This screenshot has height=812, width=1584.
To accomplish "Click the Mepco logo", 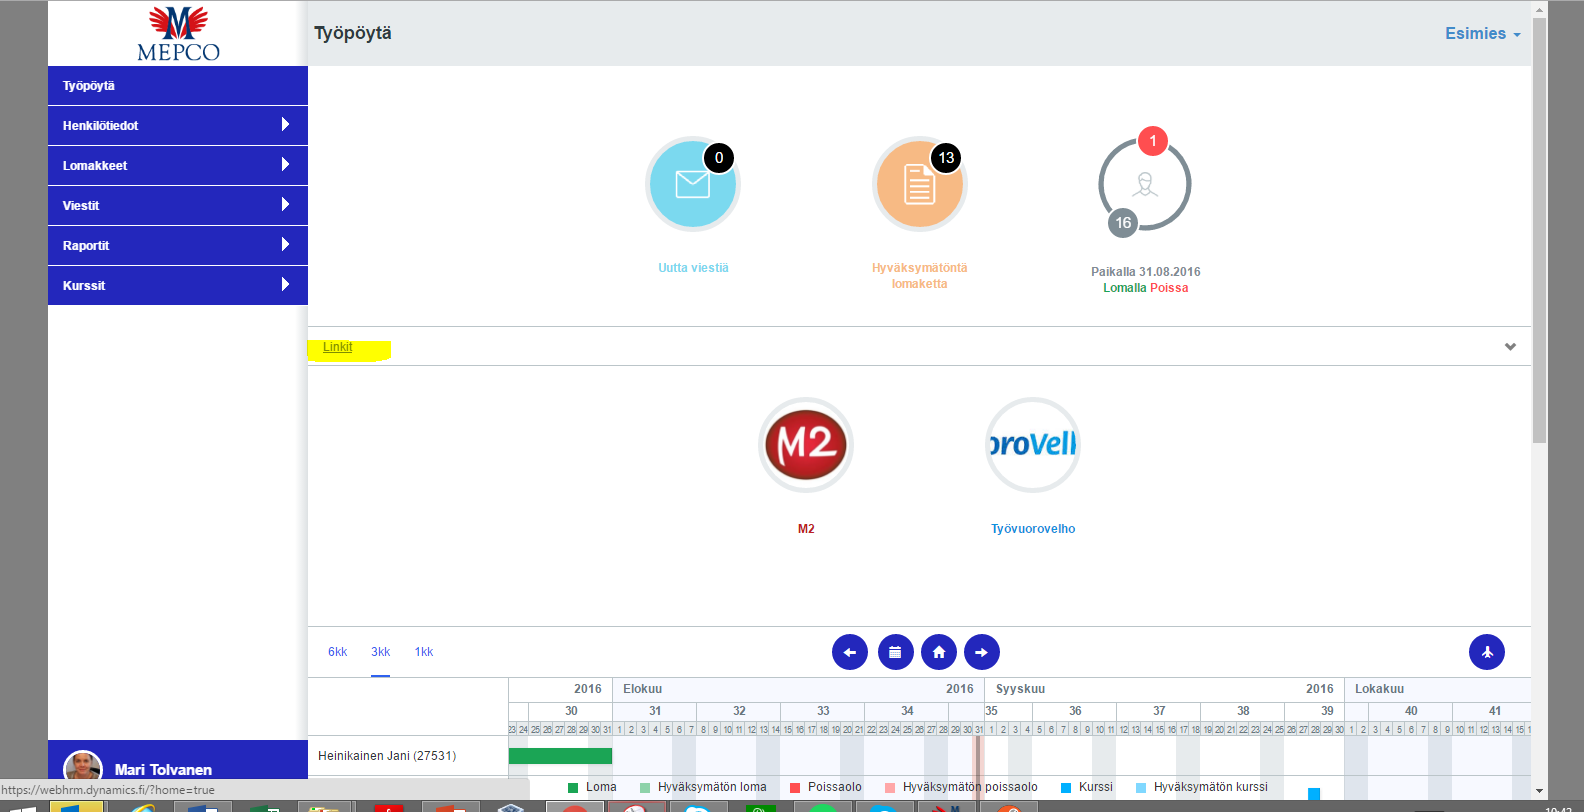I will (x=178, y=34).
